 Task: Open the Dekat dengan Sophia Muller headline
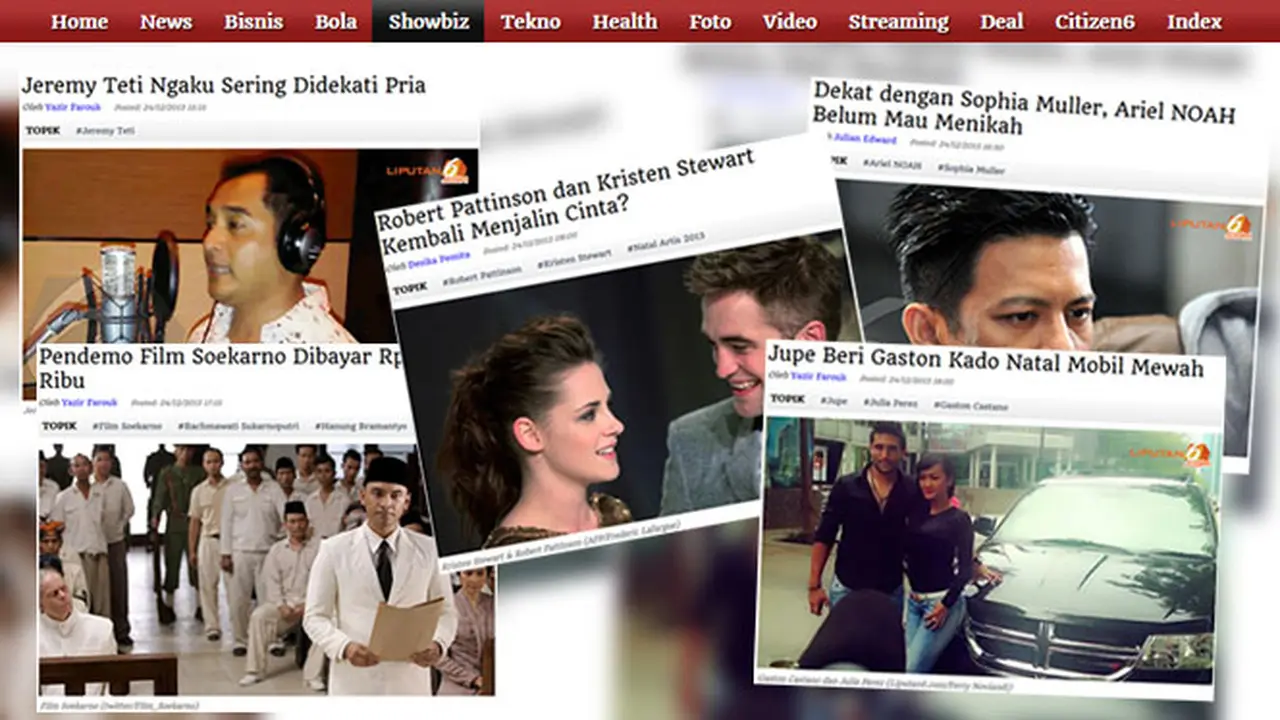[x=1022, y=108]
